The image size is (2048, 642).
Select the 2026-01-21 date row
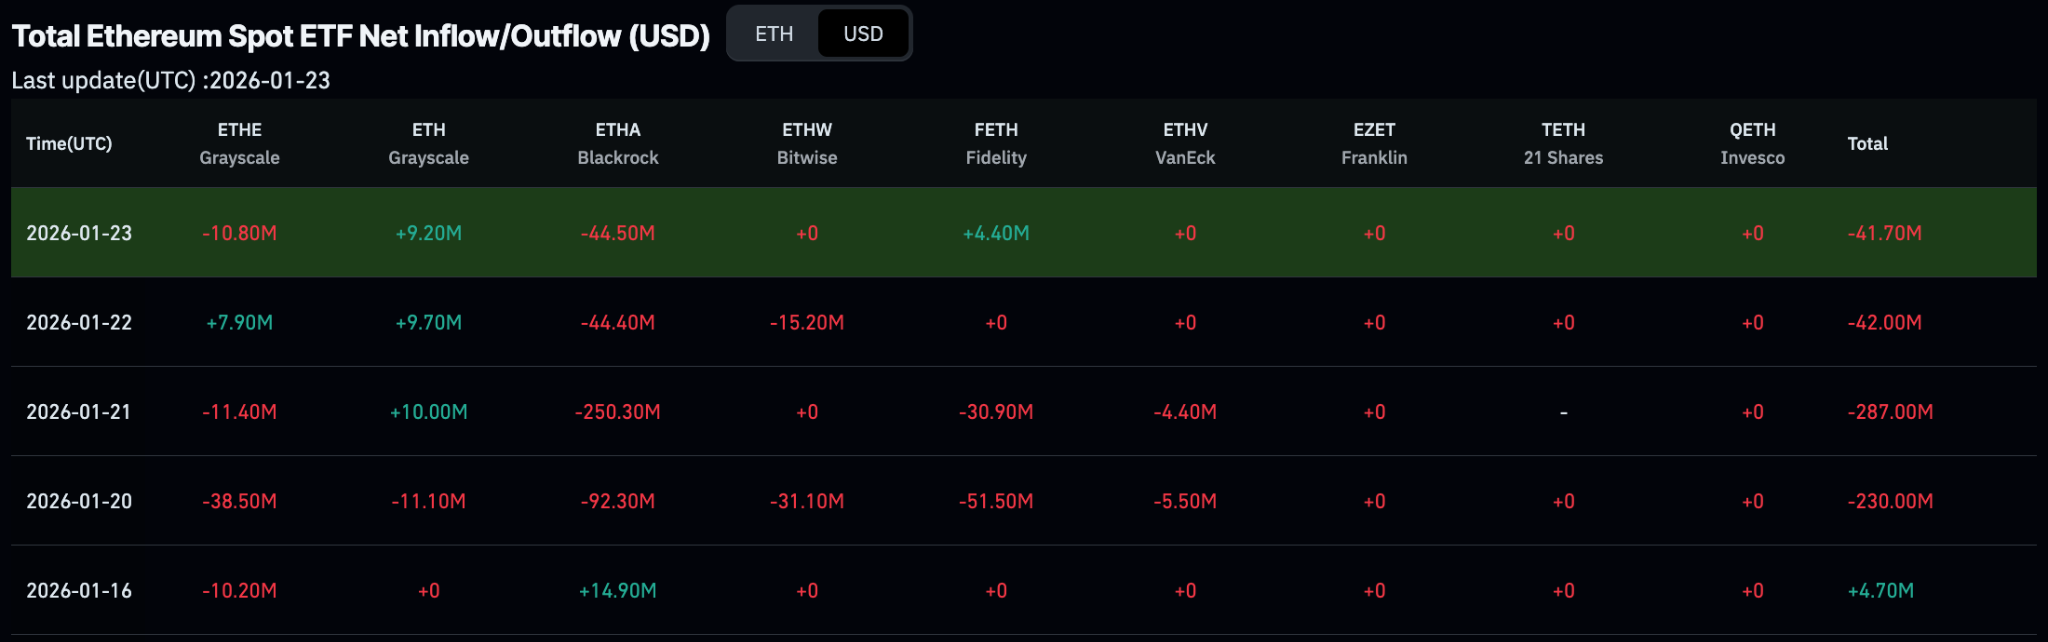[79, 412]
